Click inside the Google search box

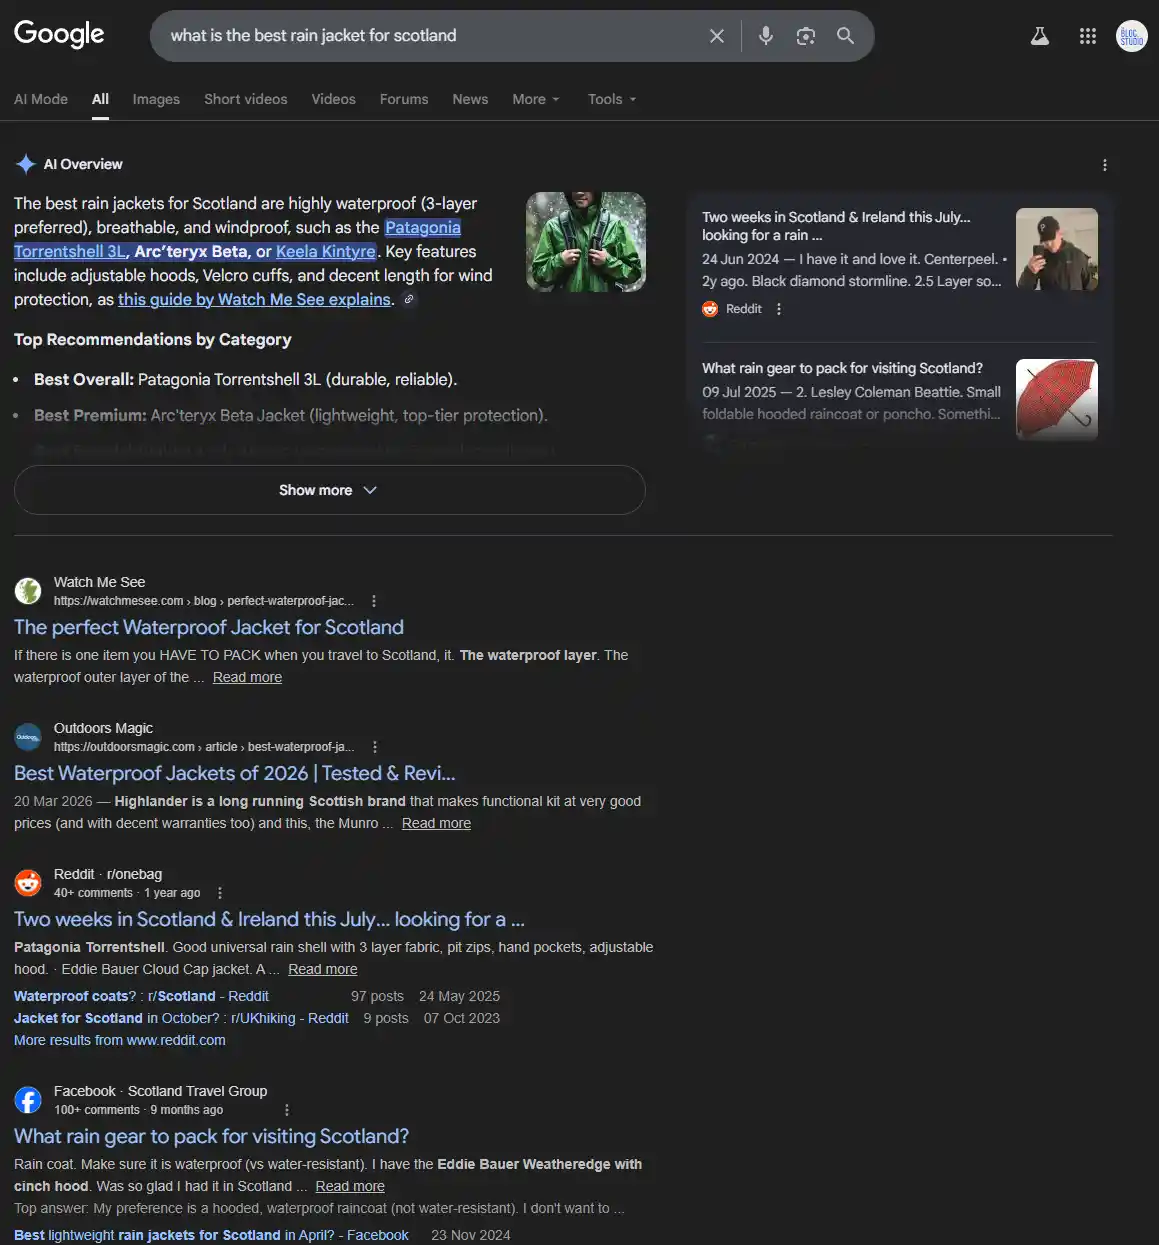pyautogui.click(x=420, y=36)
